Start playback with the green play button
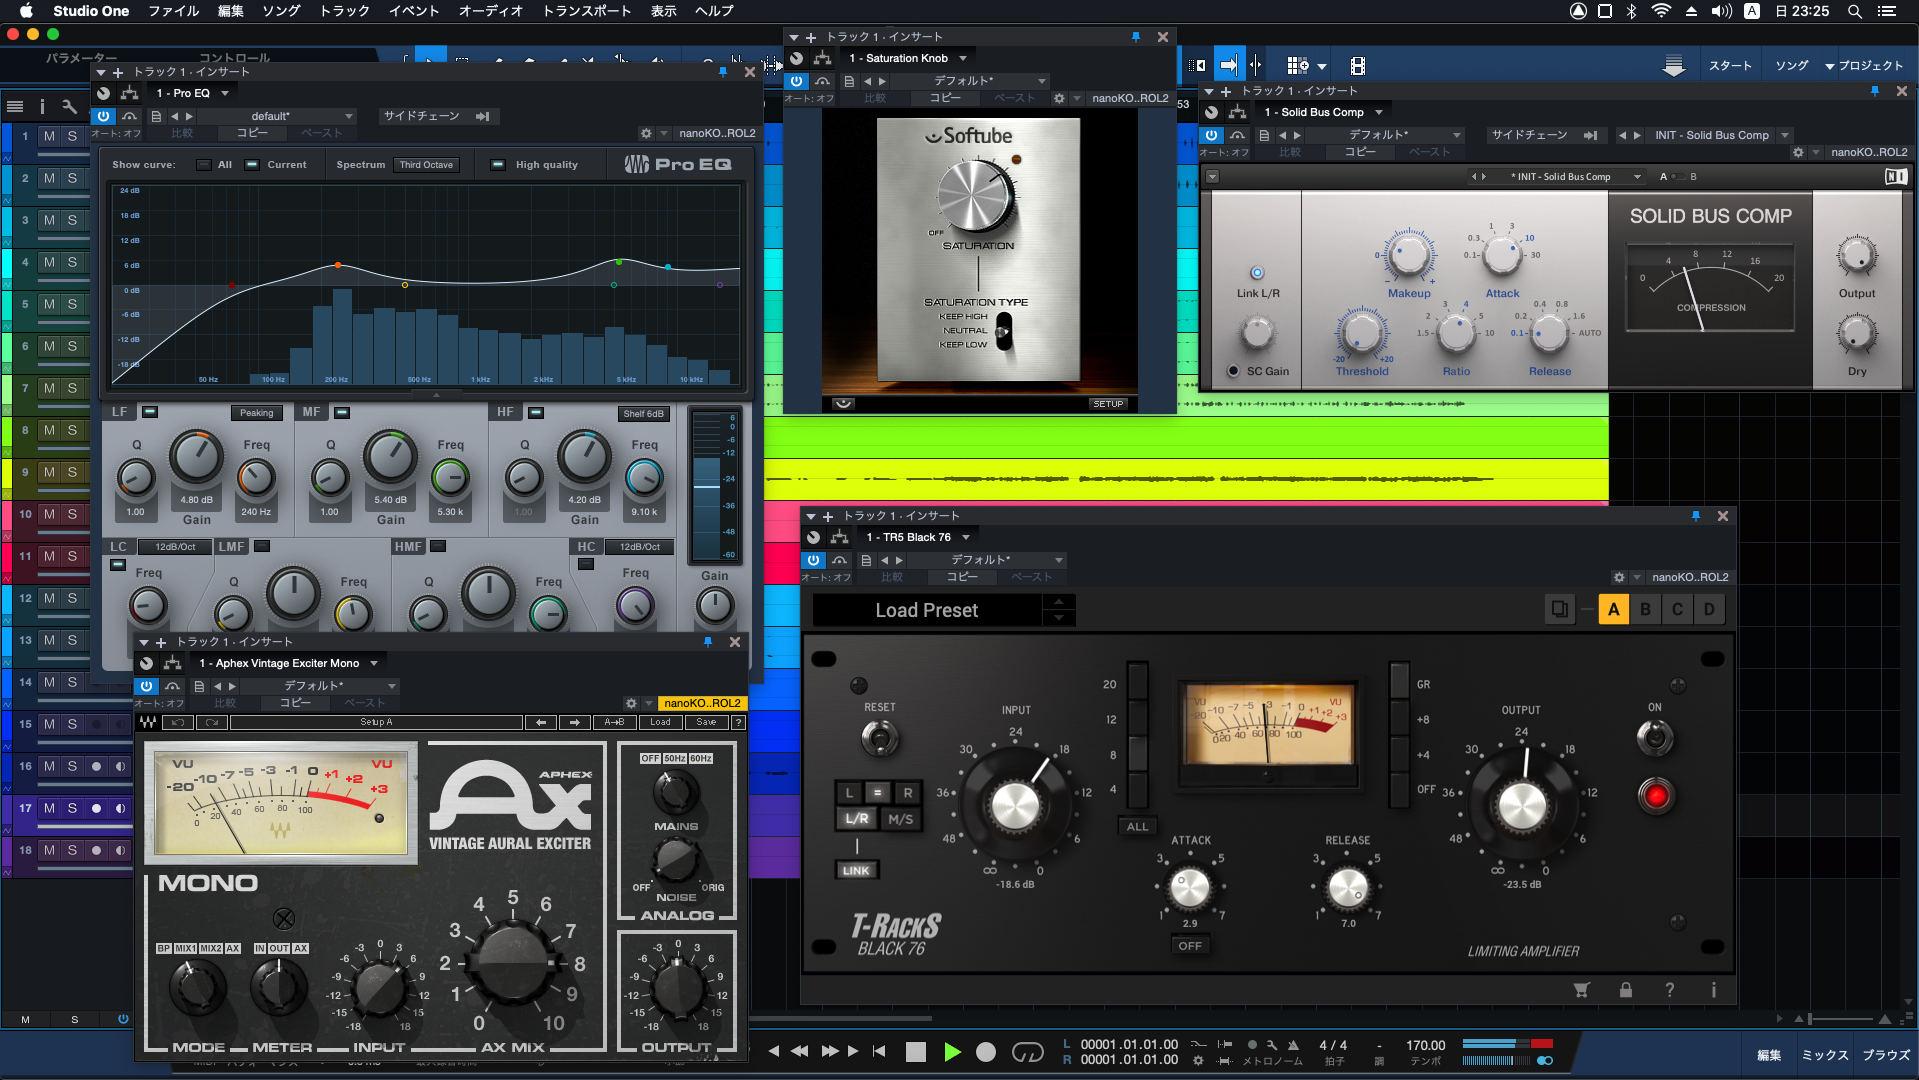 pyautogui.click(x=952, y=1052)
